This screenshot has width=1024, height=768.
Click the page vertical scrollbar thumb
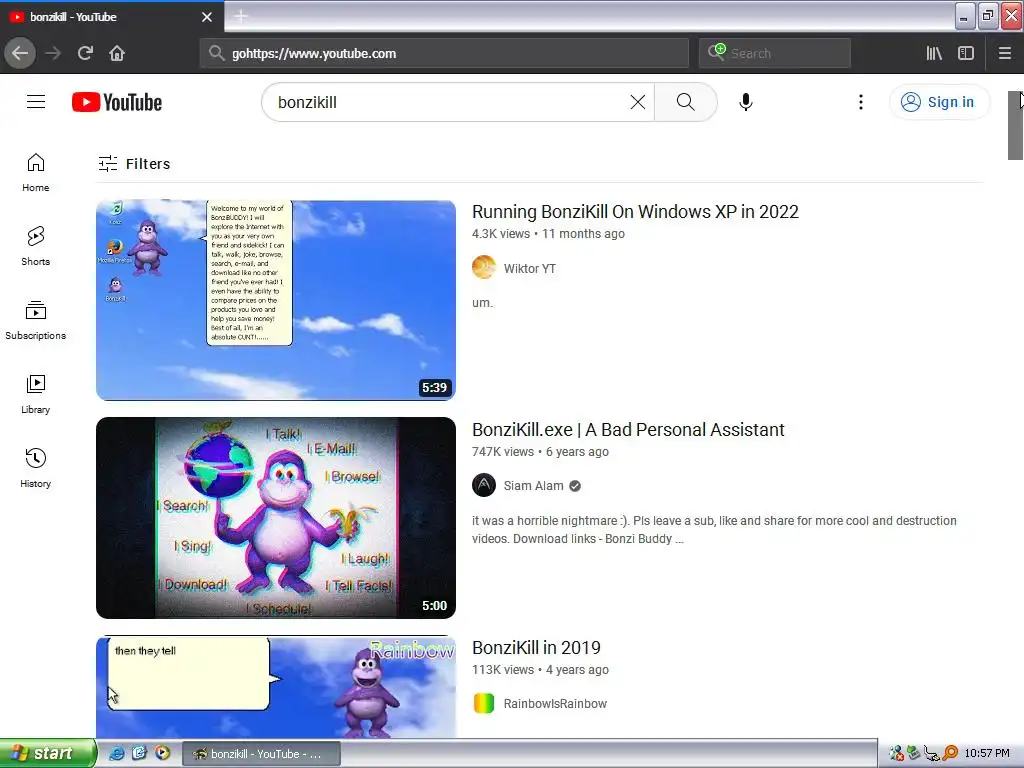1015,125
